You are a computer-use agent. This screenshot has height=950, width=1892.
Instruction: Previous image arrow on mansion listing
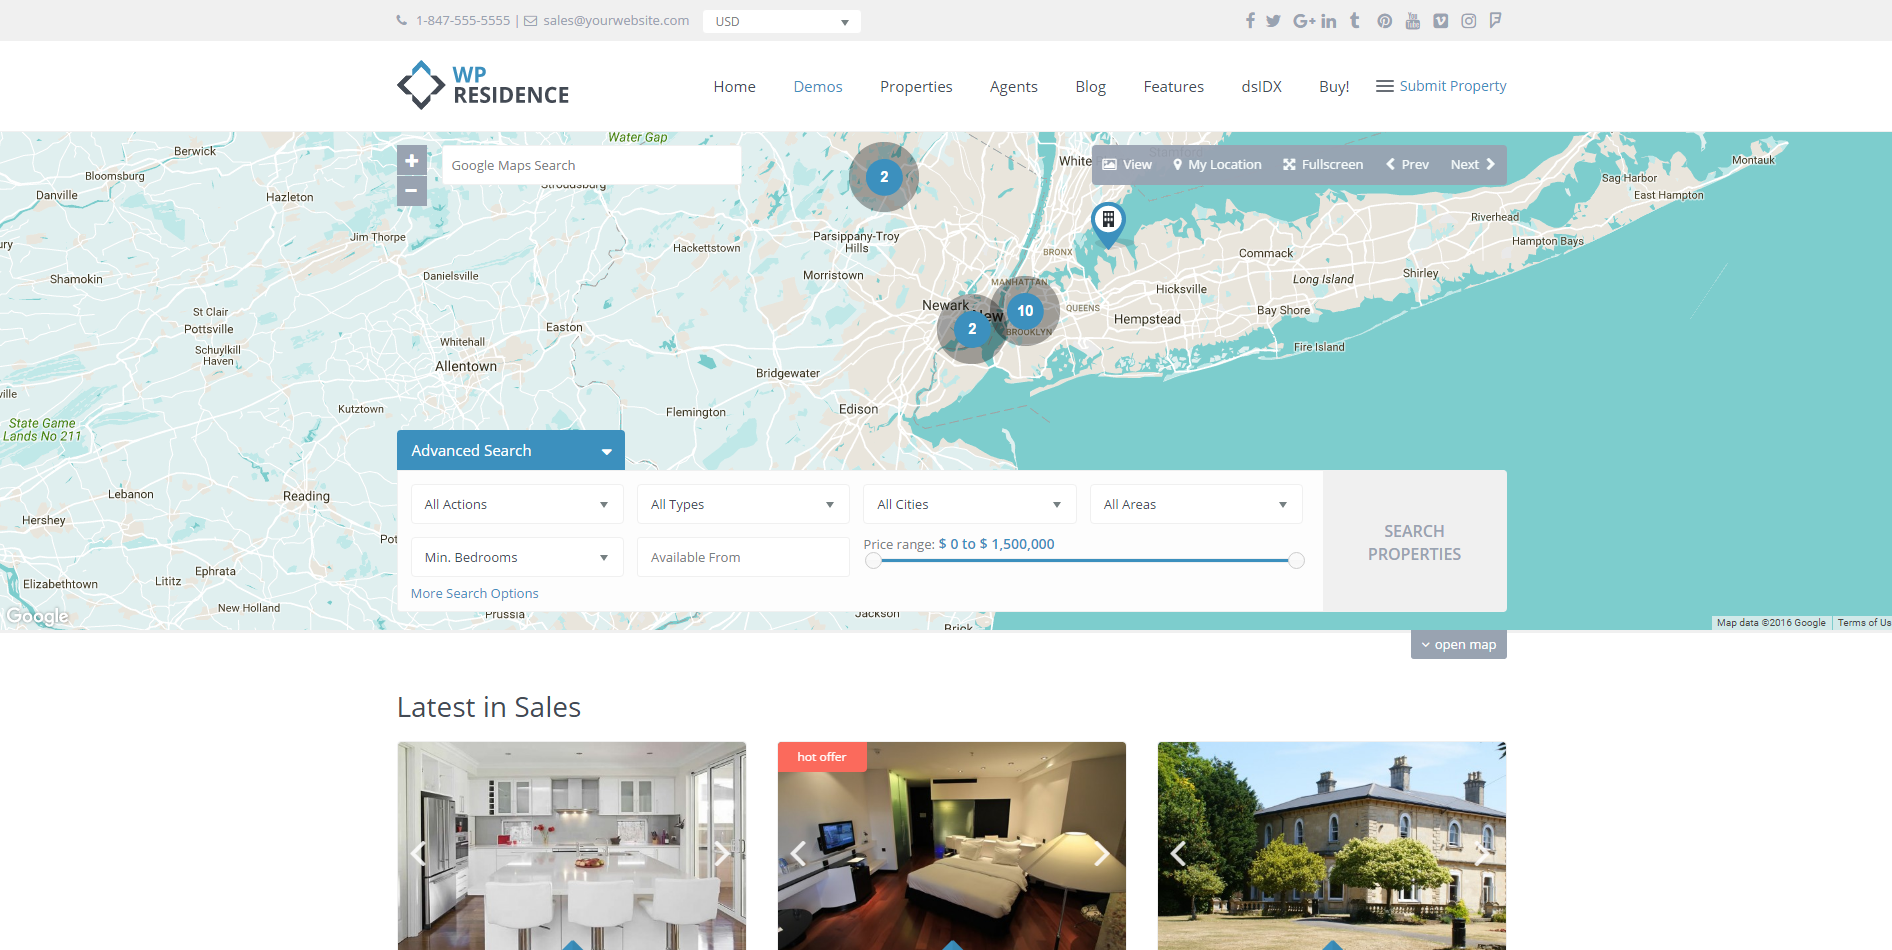[x=1178, y=853]
